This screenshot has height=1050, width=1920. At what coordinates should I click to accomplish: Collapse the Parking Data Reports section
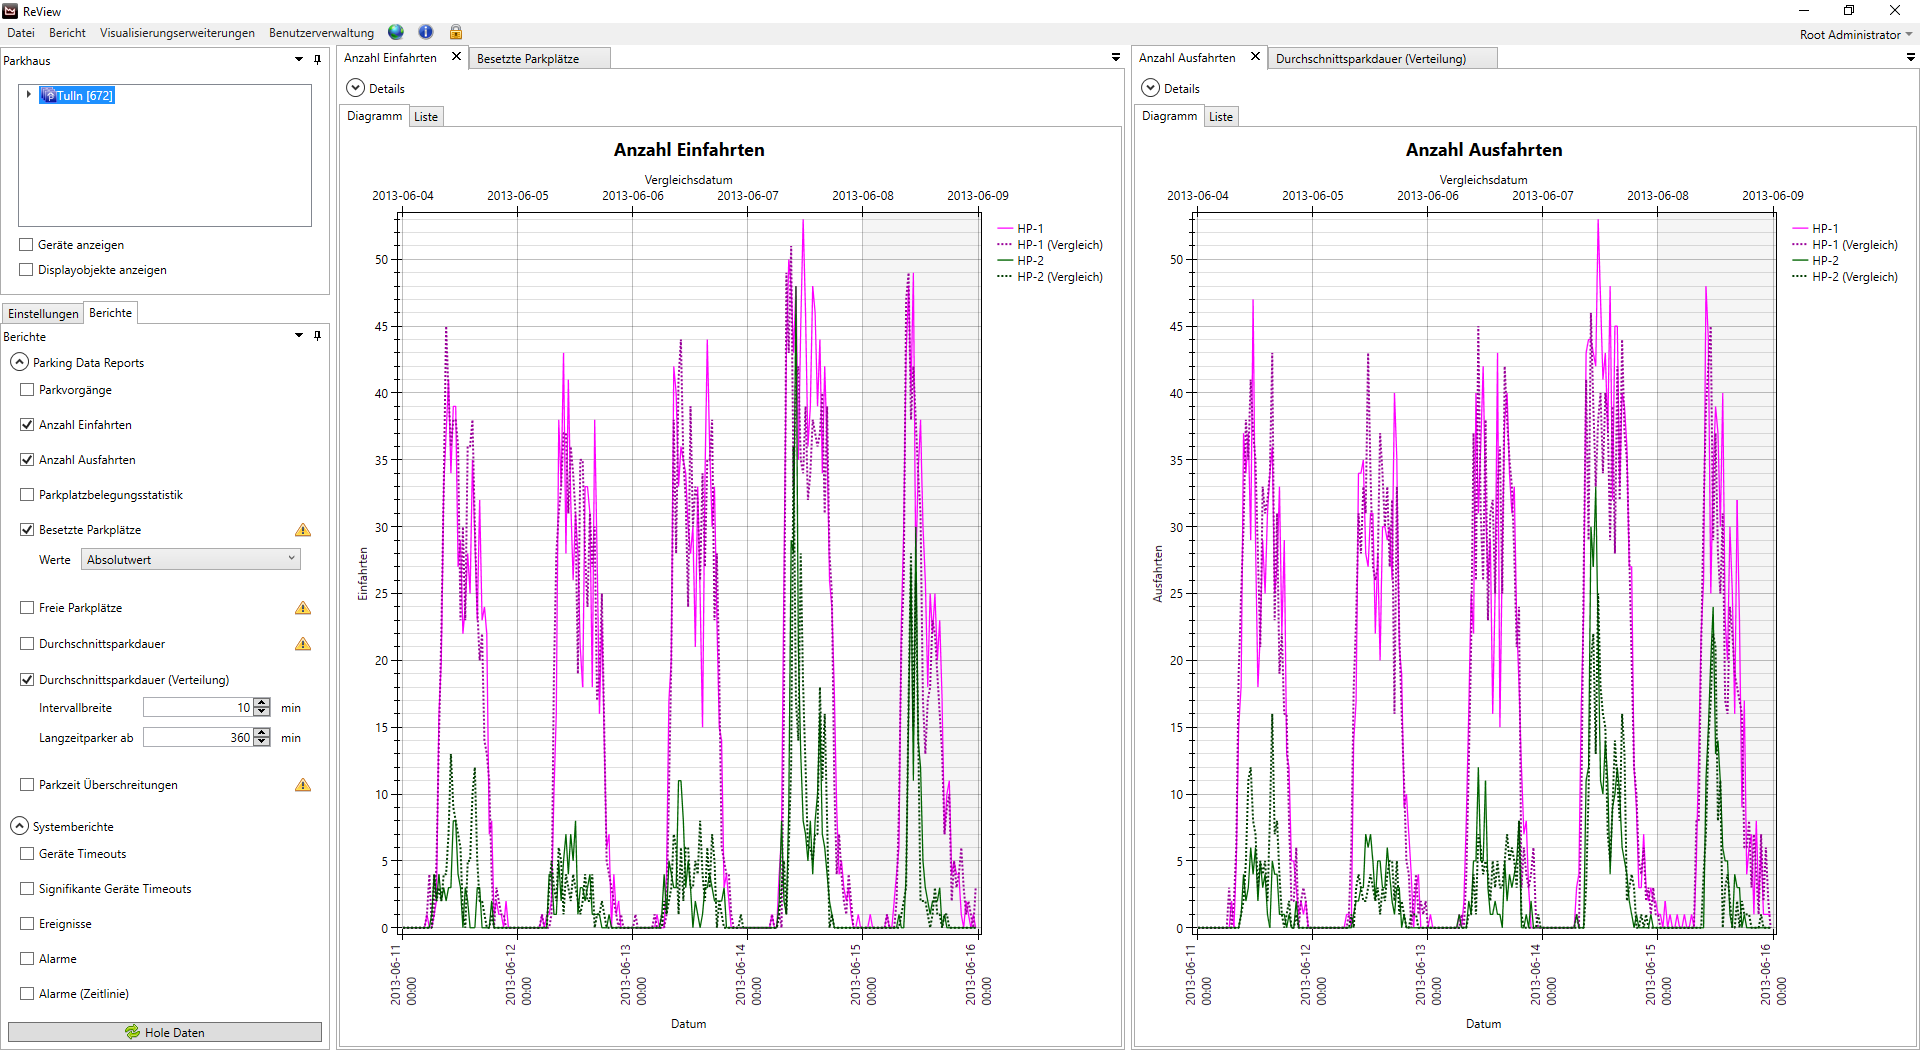point(19,362)
